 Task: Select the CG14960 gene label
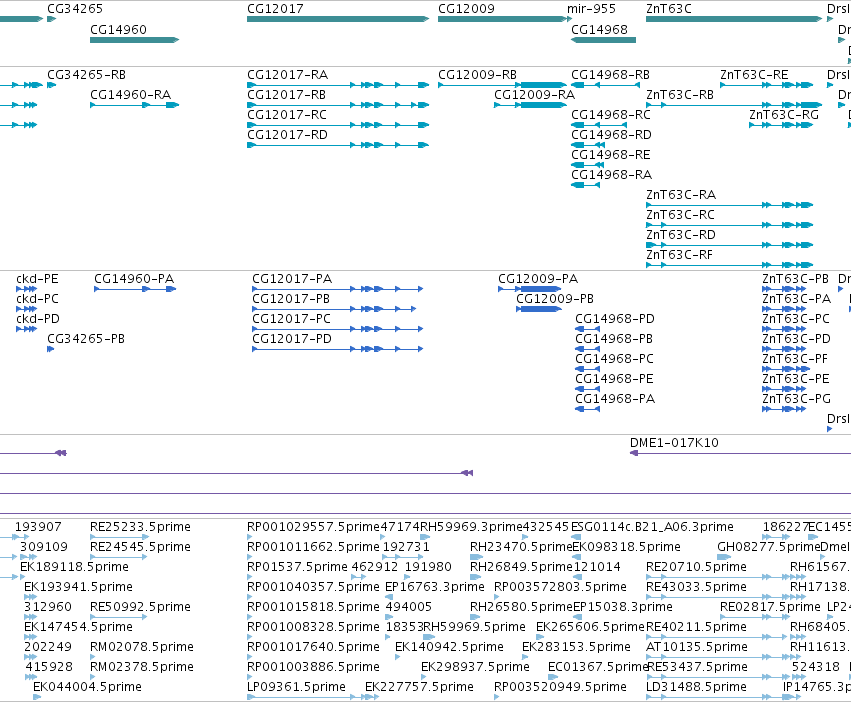coord(118,29)
